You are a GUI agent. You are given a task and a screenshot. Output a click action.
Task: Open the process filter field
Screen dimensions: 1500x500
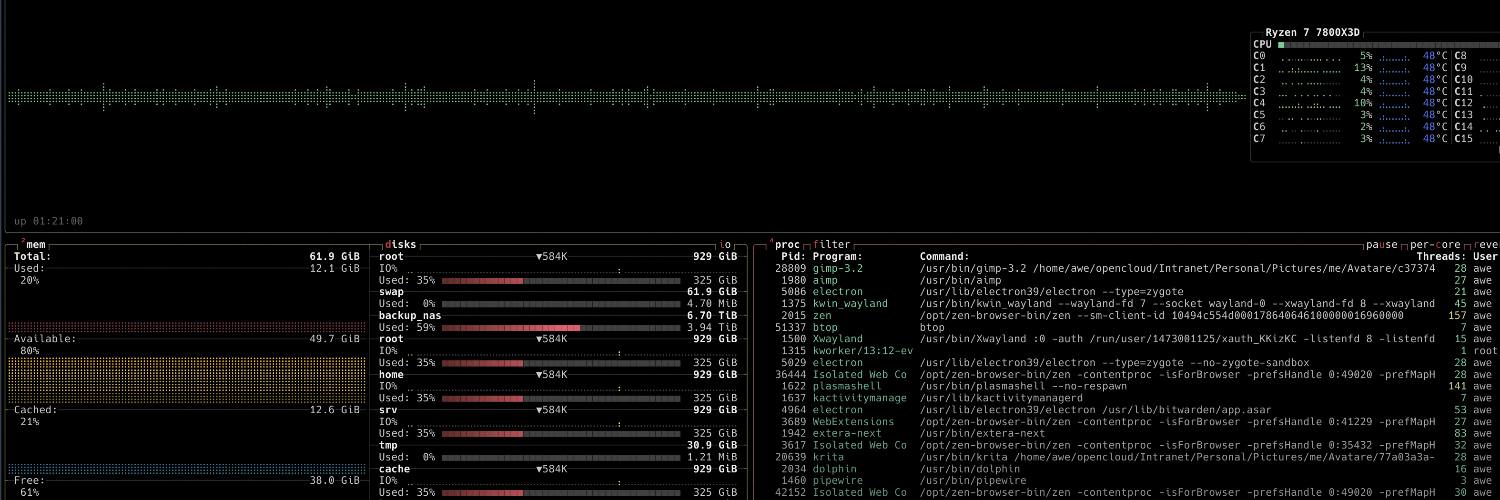pos(831,244)
